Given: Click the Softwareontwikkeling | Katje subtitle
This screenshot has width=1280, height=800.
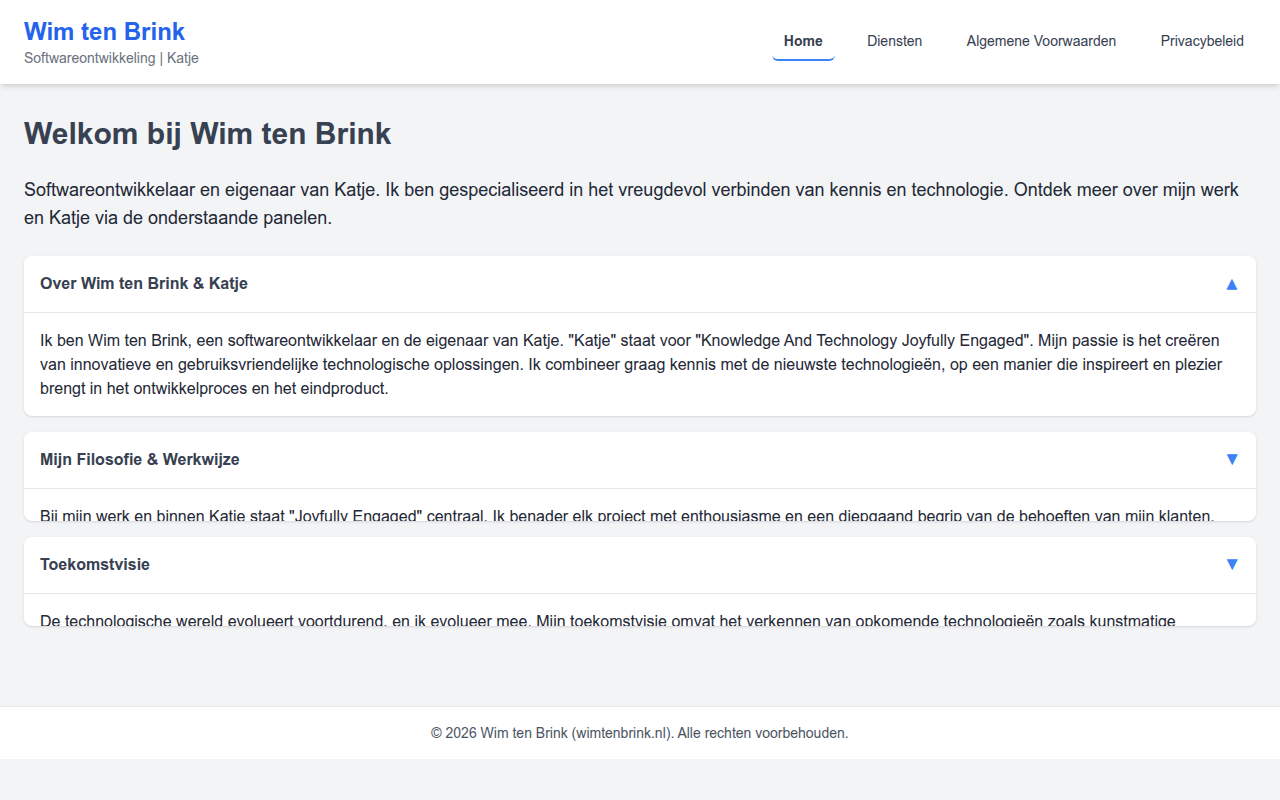Looking at the screenshot, I should coord(111,58).
